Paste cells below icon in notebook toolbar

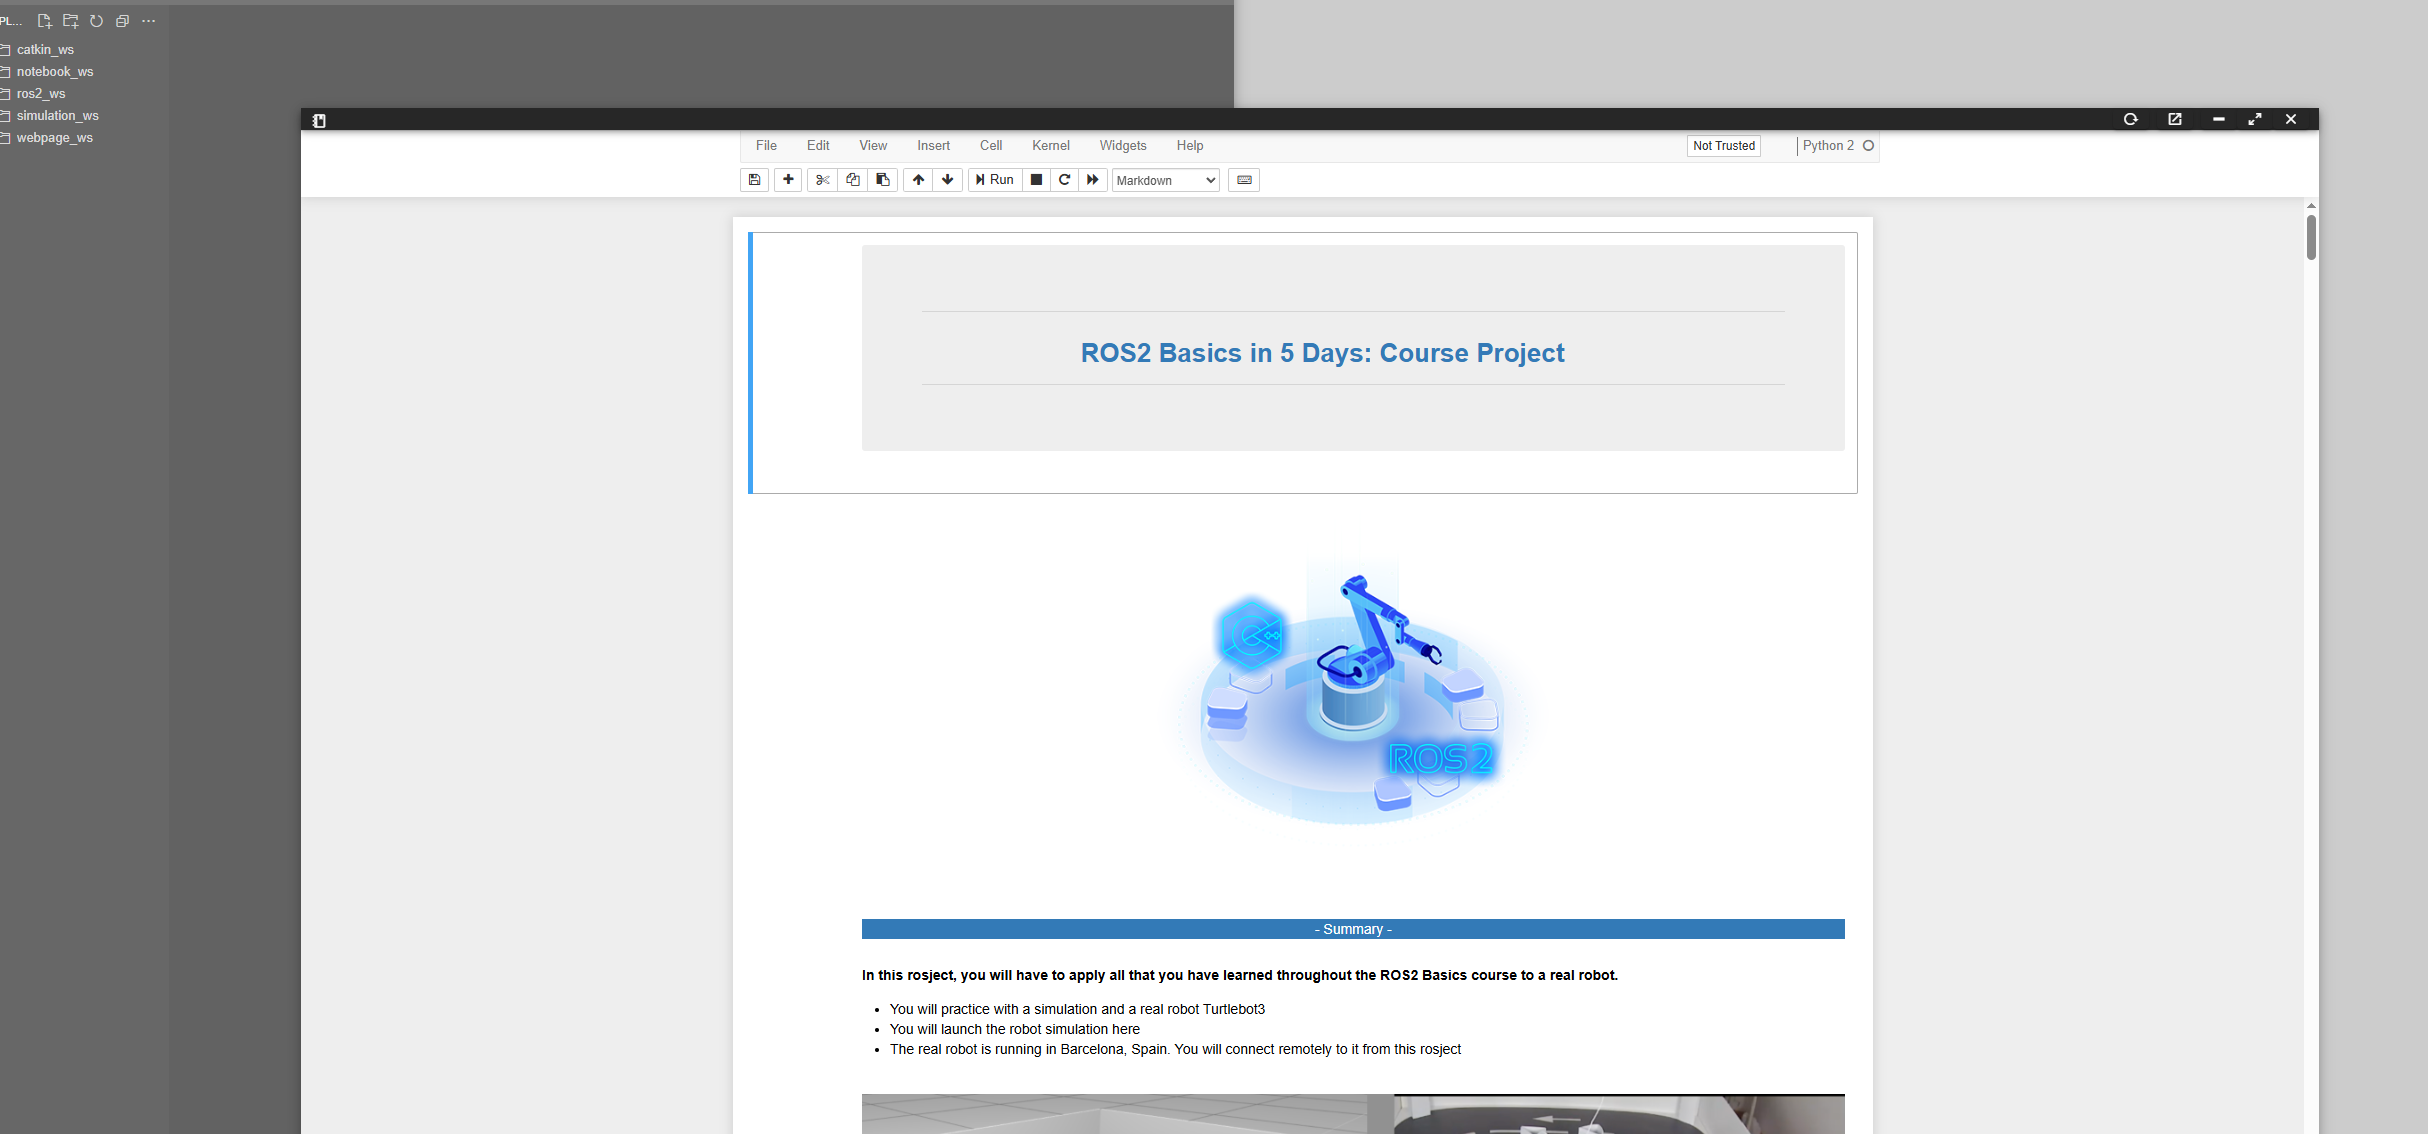click(x=882, y=180)
